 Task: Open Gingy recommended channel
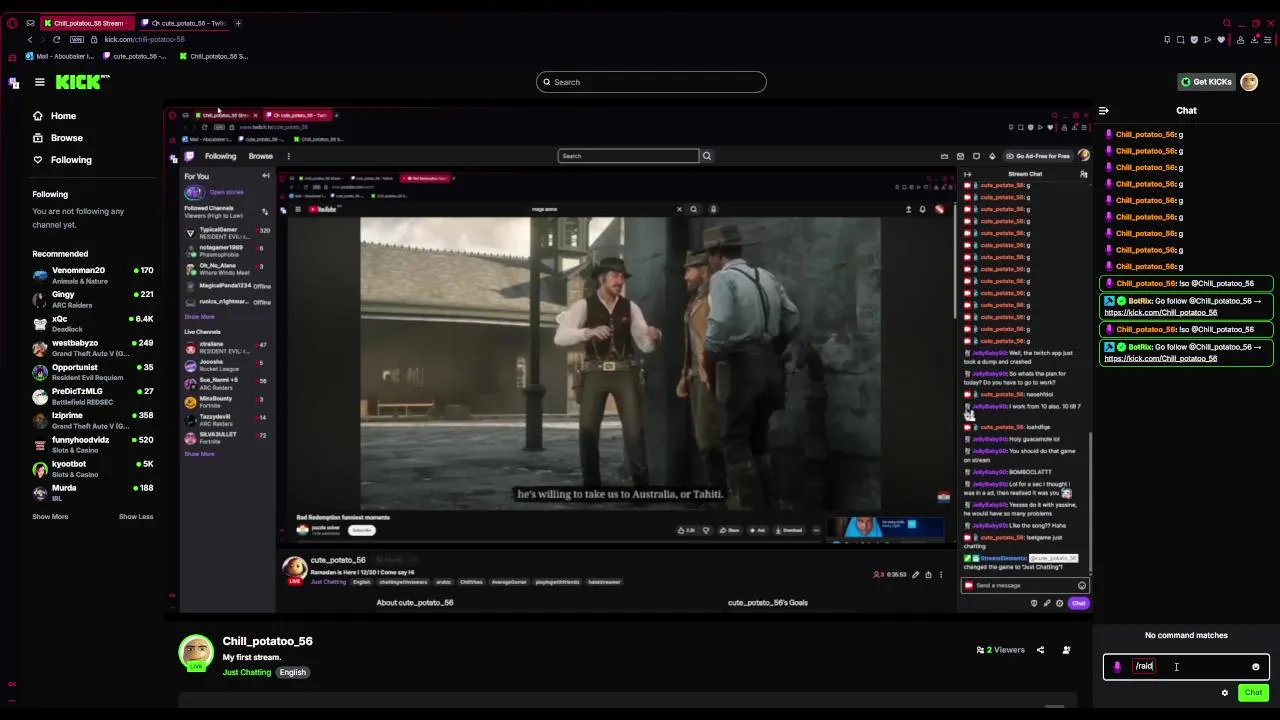click(93, 299)
